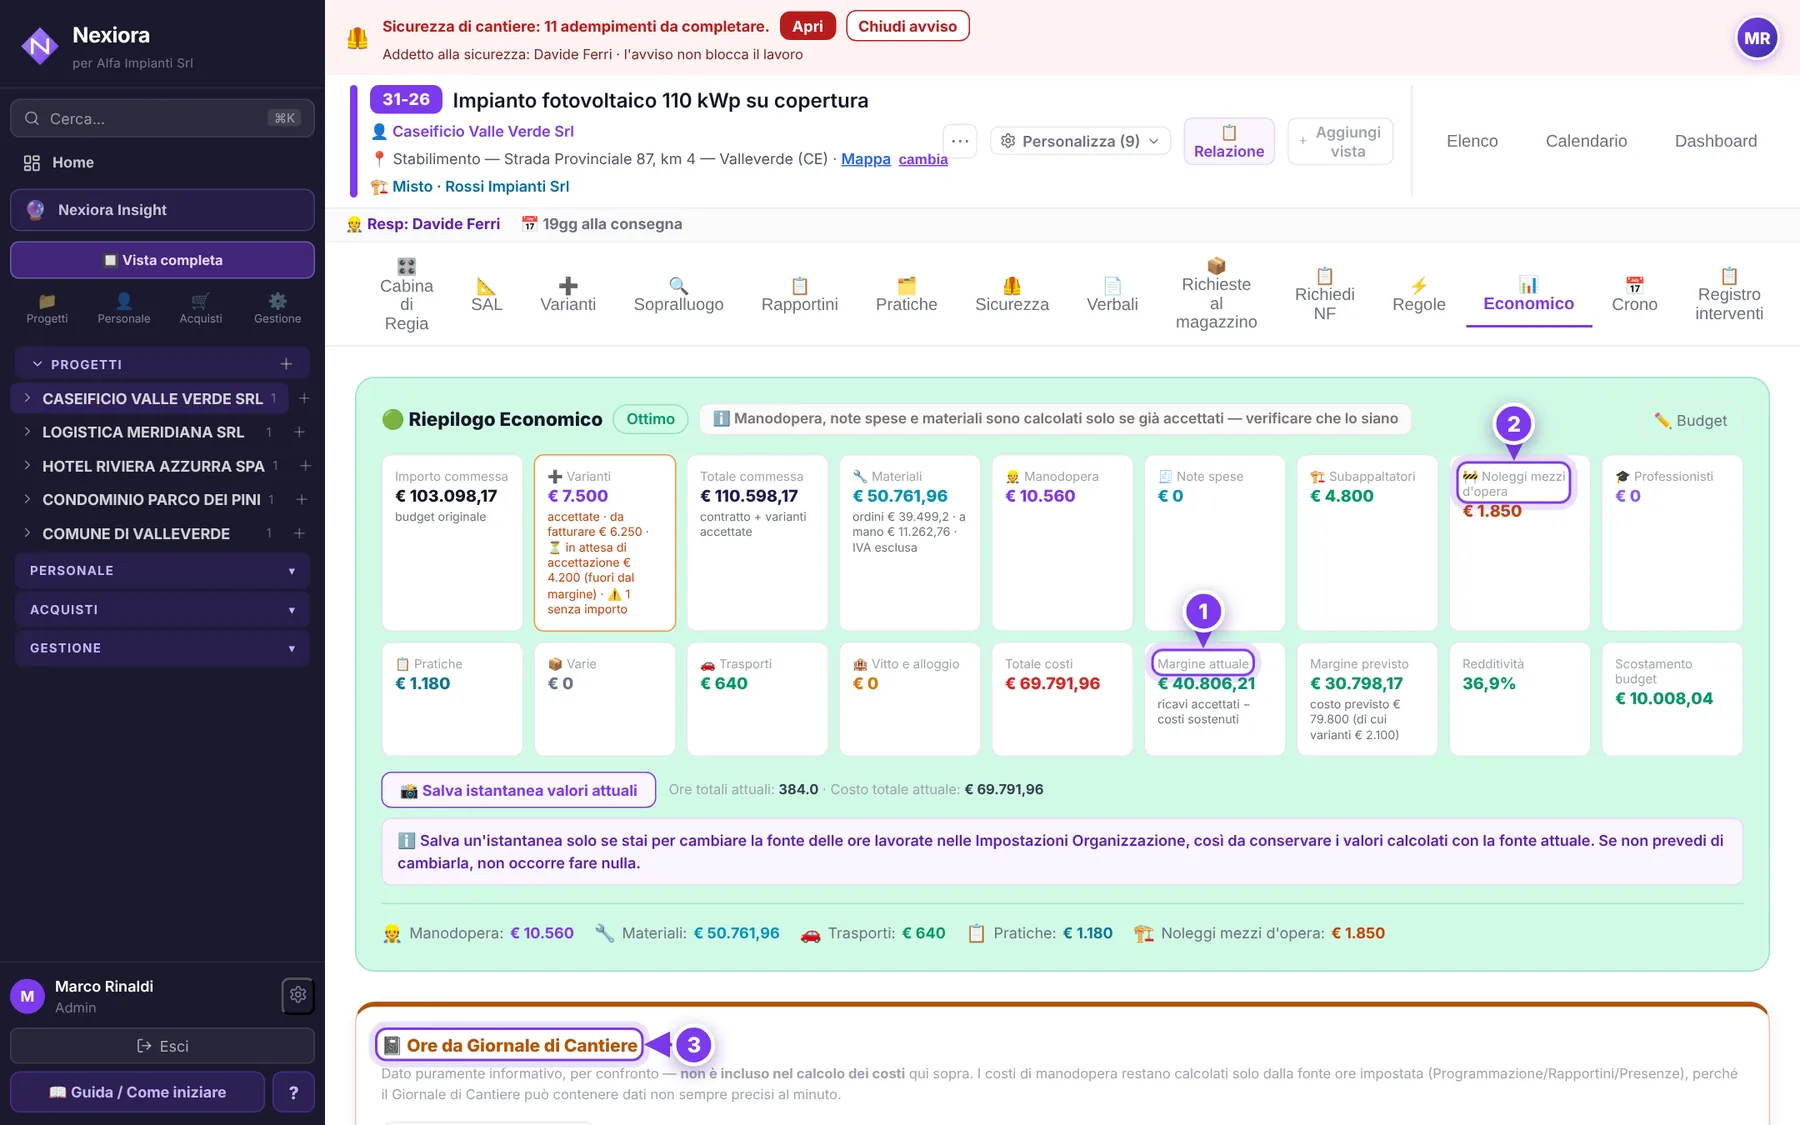Expand the PERSONALE sidebar section
Viewport: 1800px width, 1125px height.
[162, 571]
